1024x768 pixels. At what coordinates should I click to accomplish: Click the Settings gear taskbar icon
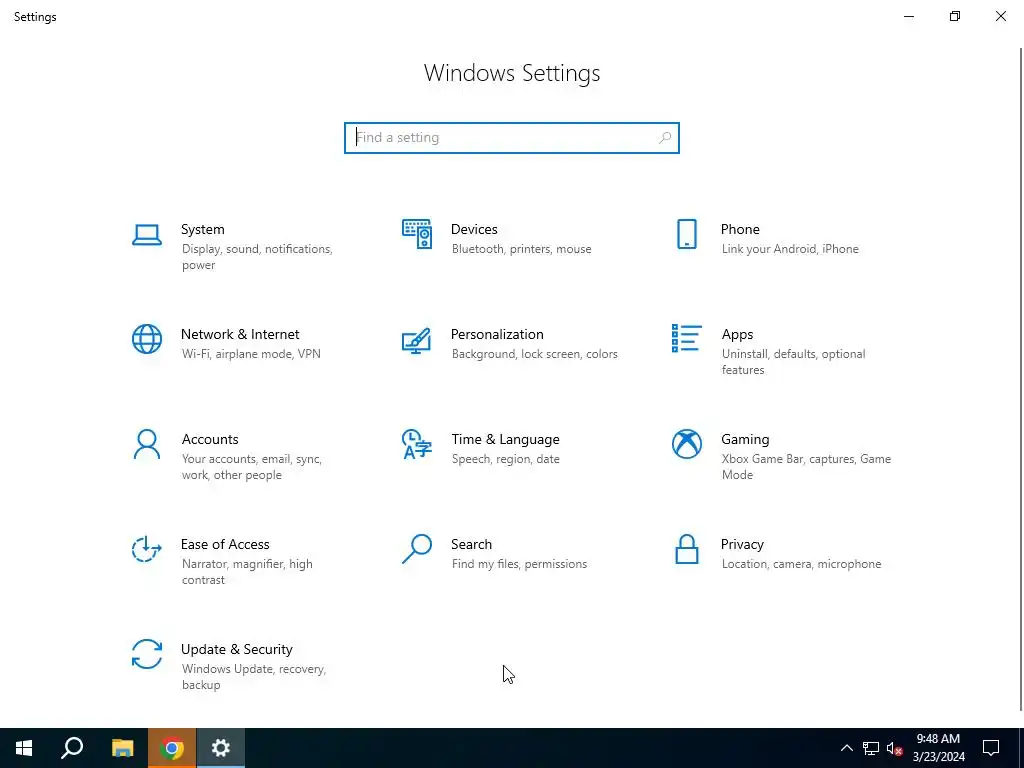click(x=221, y=748)
